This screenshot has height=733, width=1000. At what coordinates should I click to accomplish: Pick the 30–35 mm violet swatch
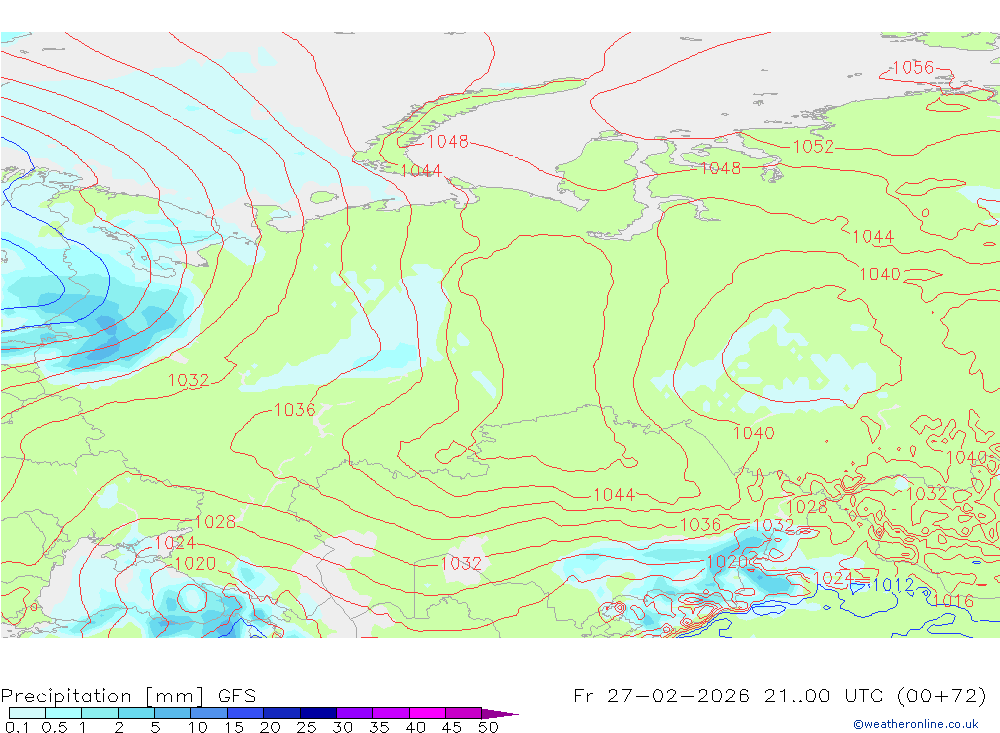click(x=354, y=713)
